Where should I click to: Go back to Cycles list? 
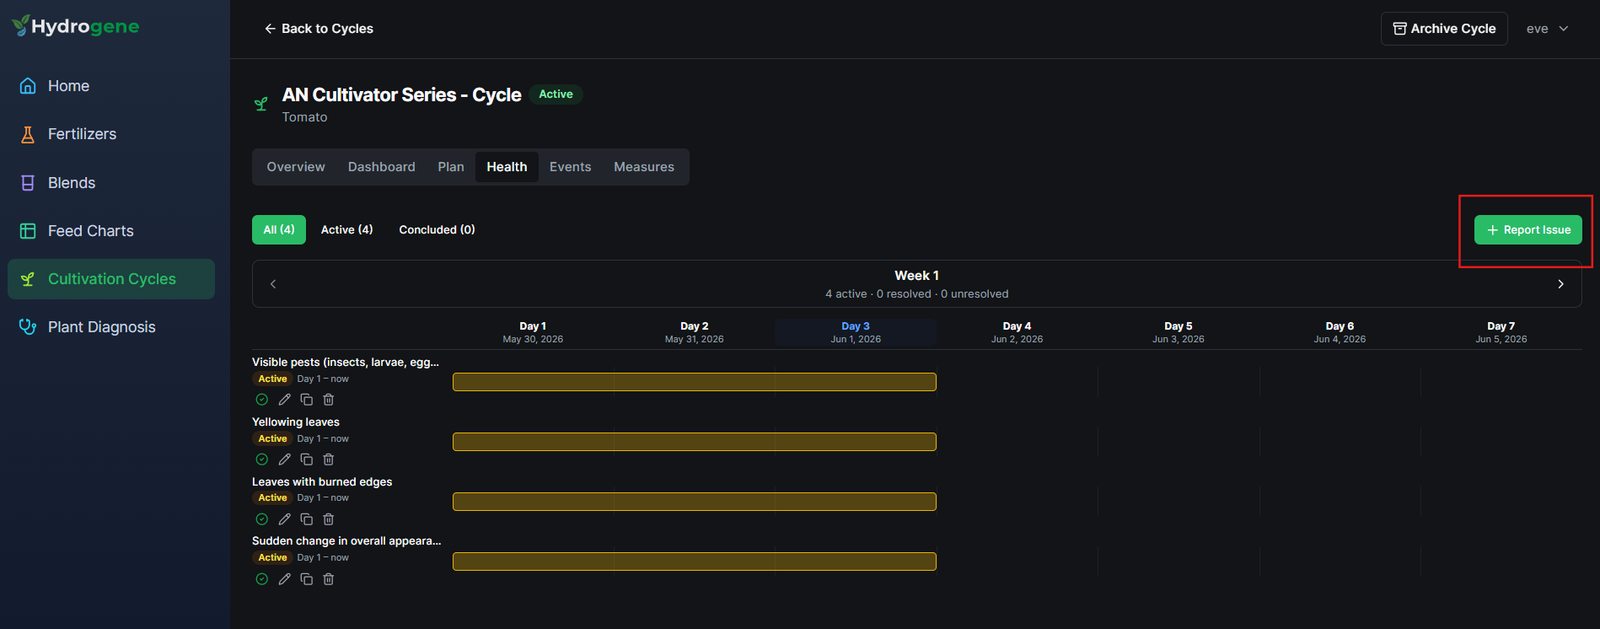[318, 29]
